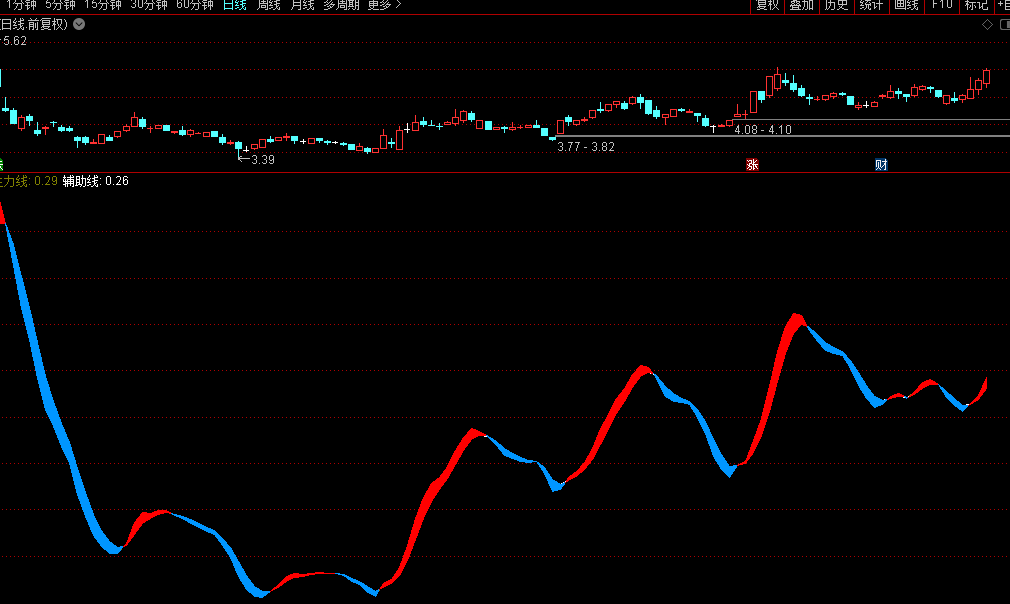The width and height of the screenshot is (1010, 604).
Task: Click the blue 财 financial marker icon
Action: pyautogui.click(x=881, y=165)
